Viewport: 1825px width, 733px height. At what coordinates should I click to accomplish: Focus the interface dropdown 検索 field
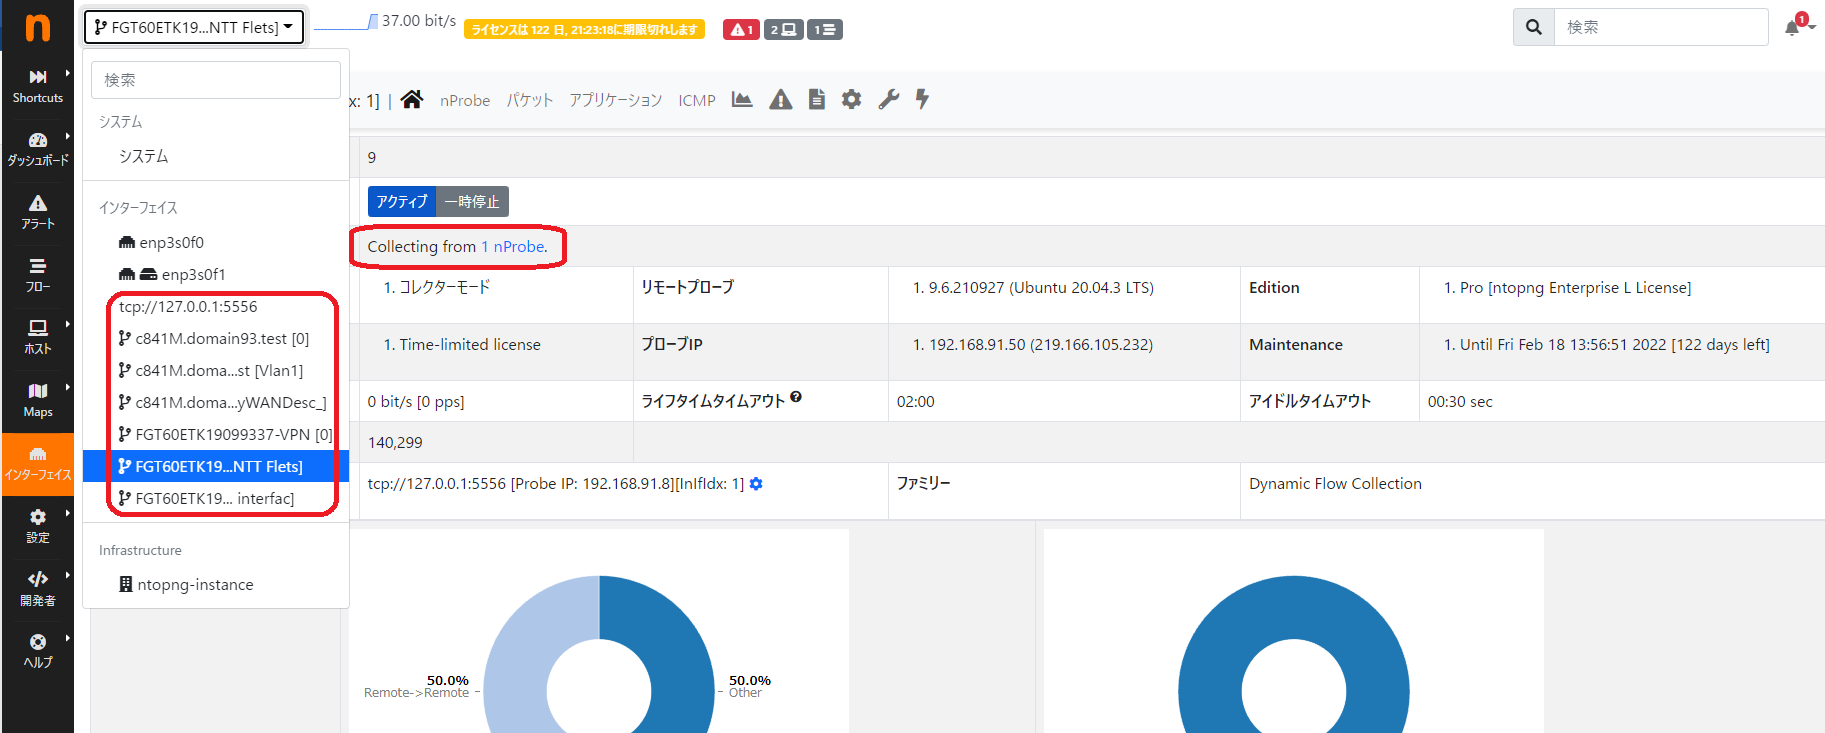[x=216, y=80]
